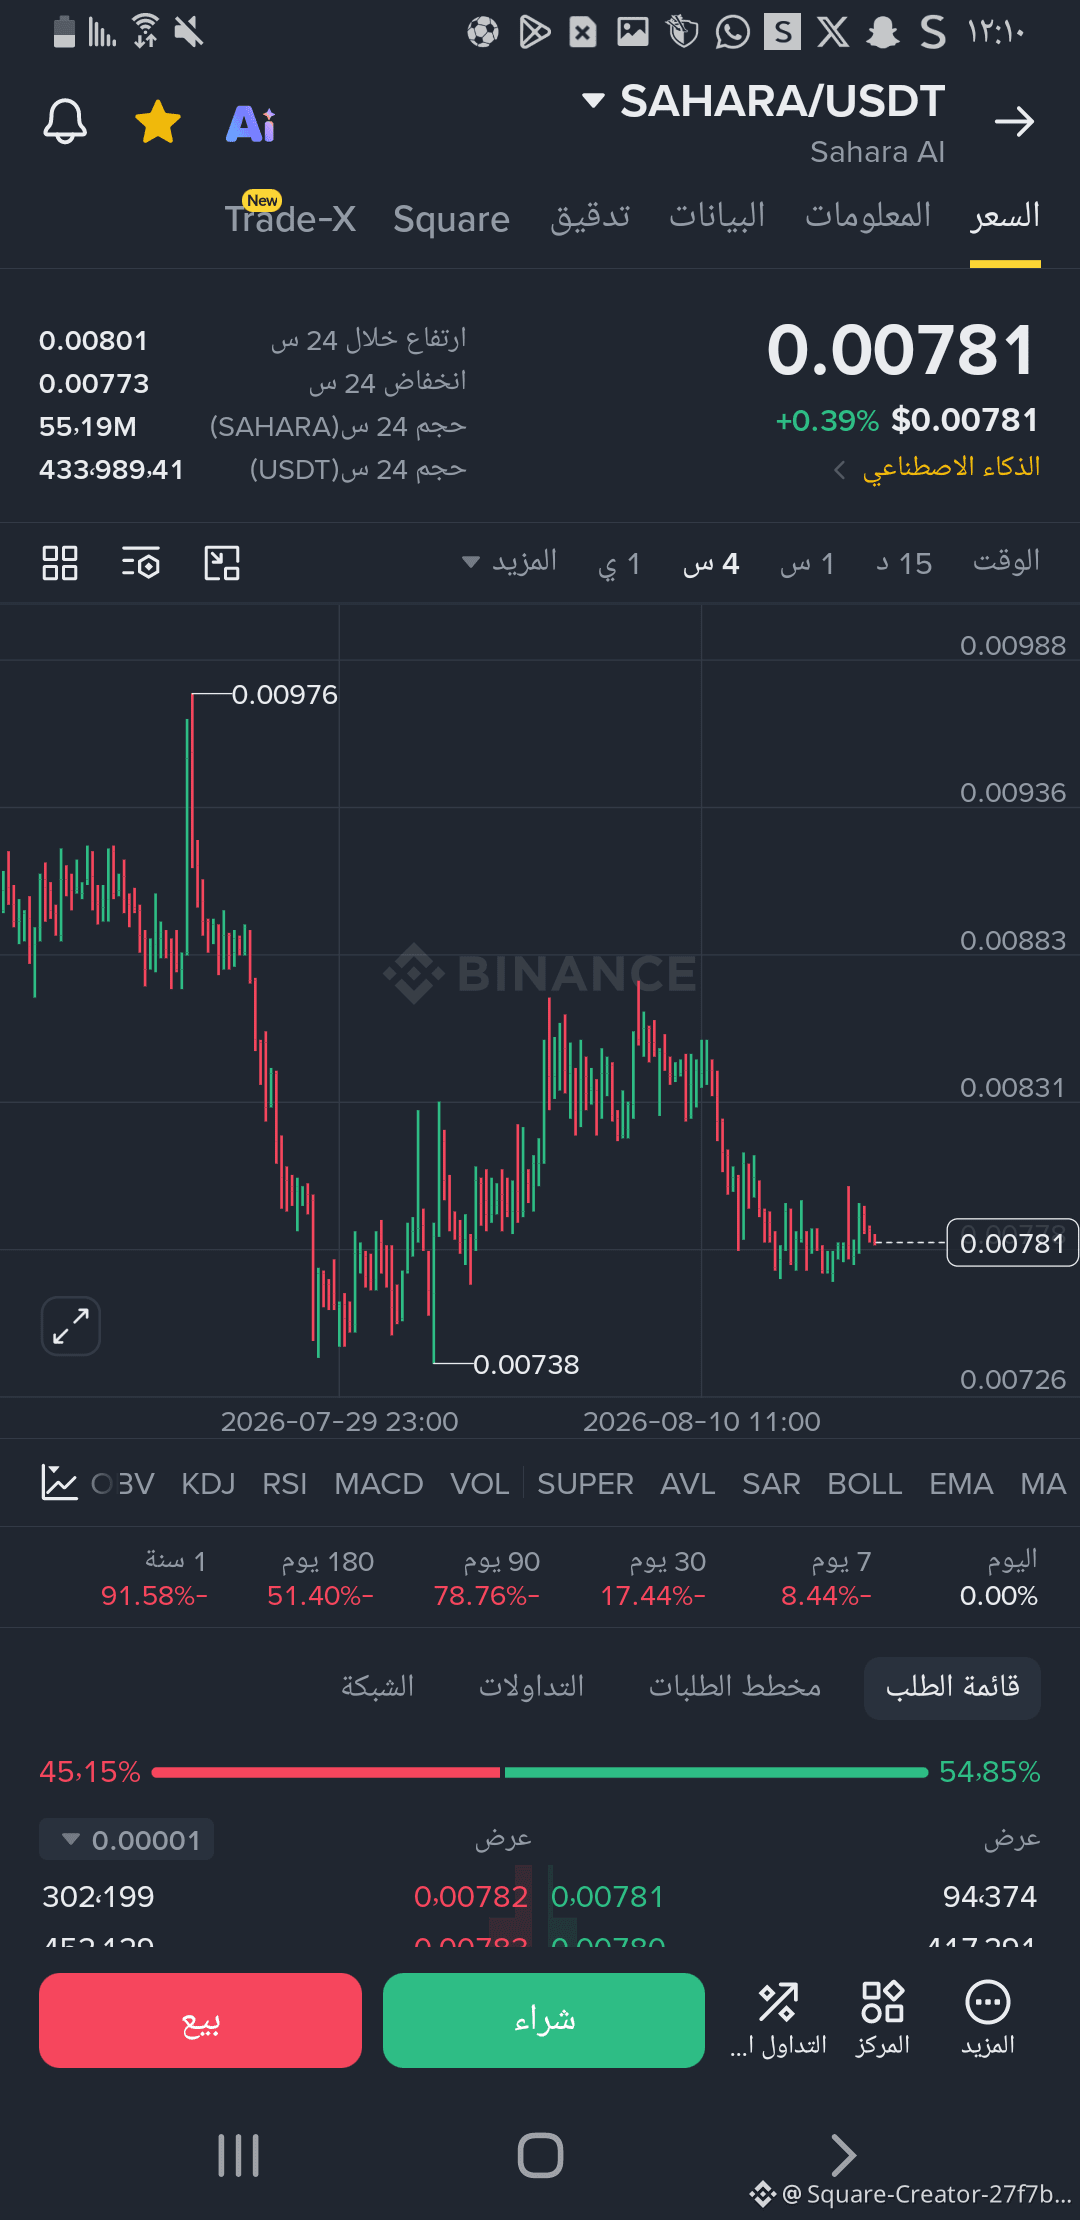The image size is (1080, 2220).
Task: Toggle the SAR indicator
Action: (771, 1484)
